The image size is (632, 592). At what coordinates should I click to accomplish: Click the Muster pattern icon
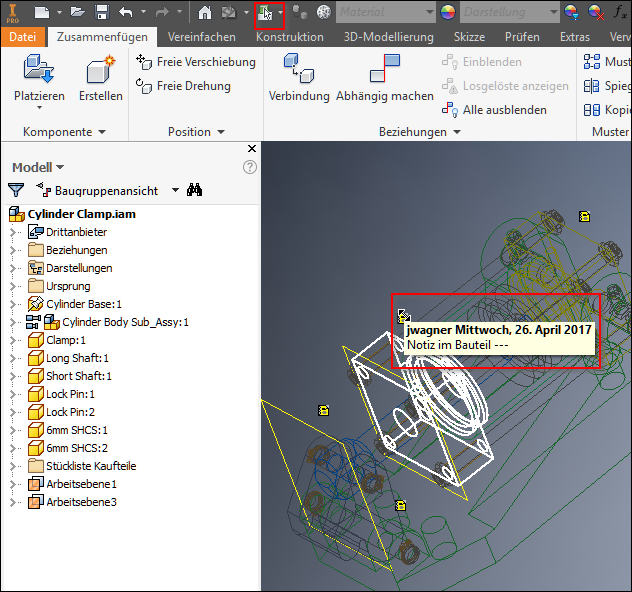[x=592, y=62]
